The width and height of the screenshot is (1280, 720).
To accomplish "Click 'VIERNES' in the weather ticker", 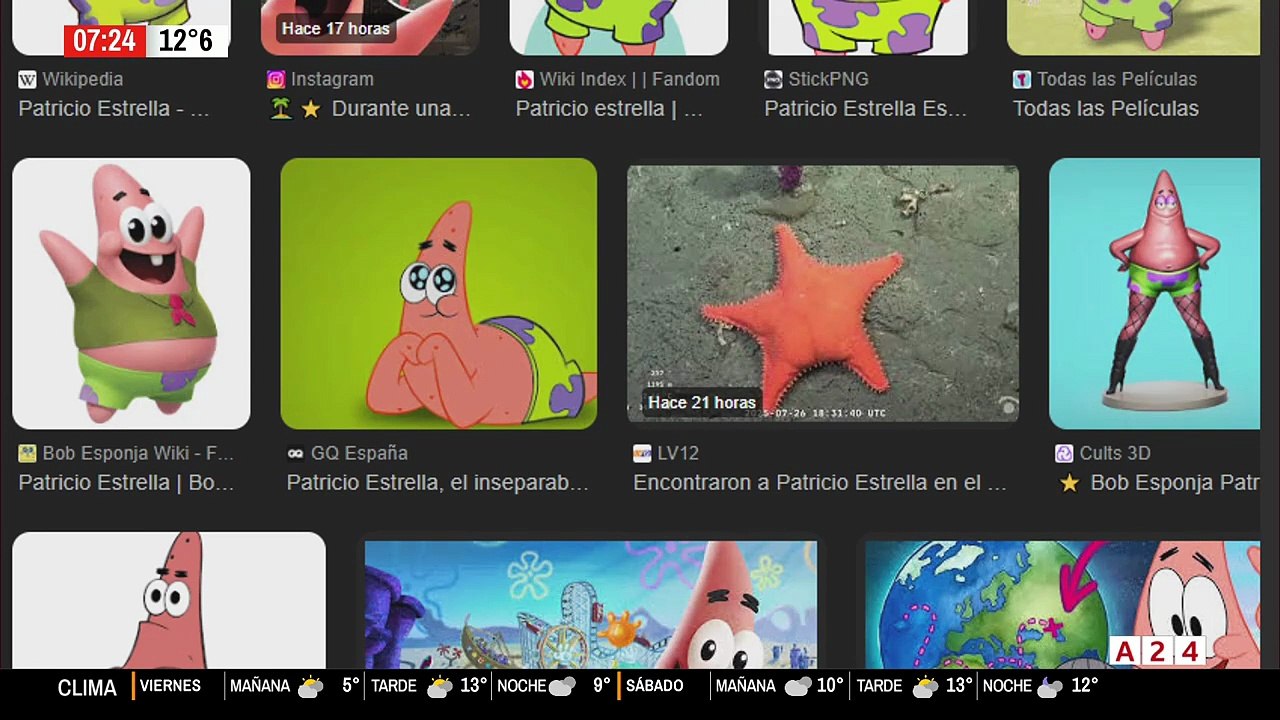I will pos(170,686).
